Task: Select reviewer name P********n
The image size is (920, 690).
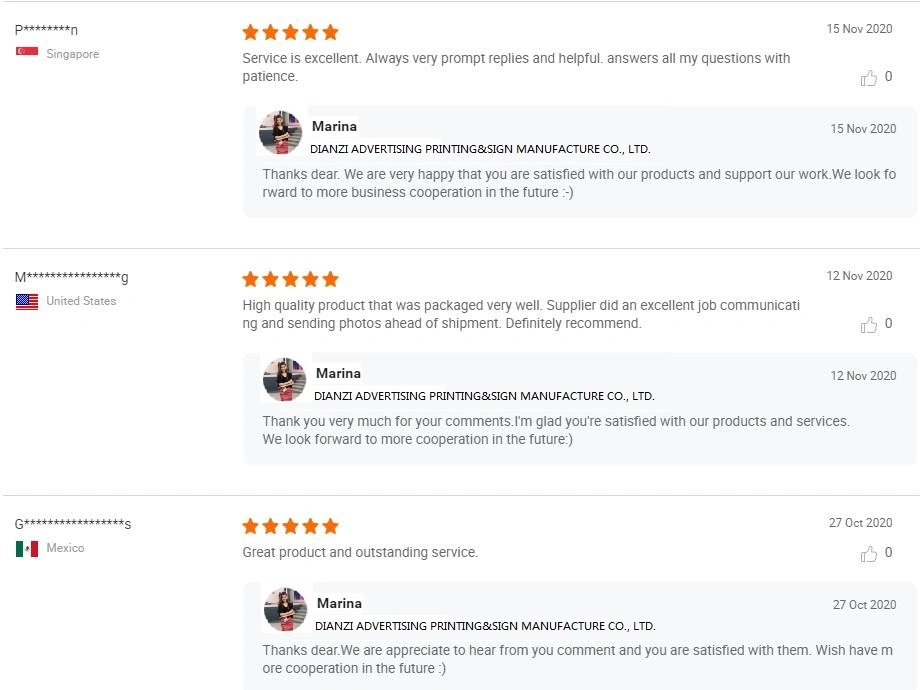Action: 46,30
